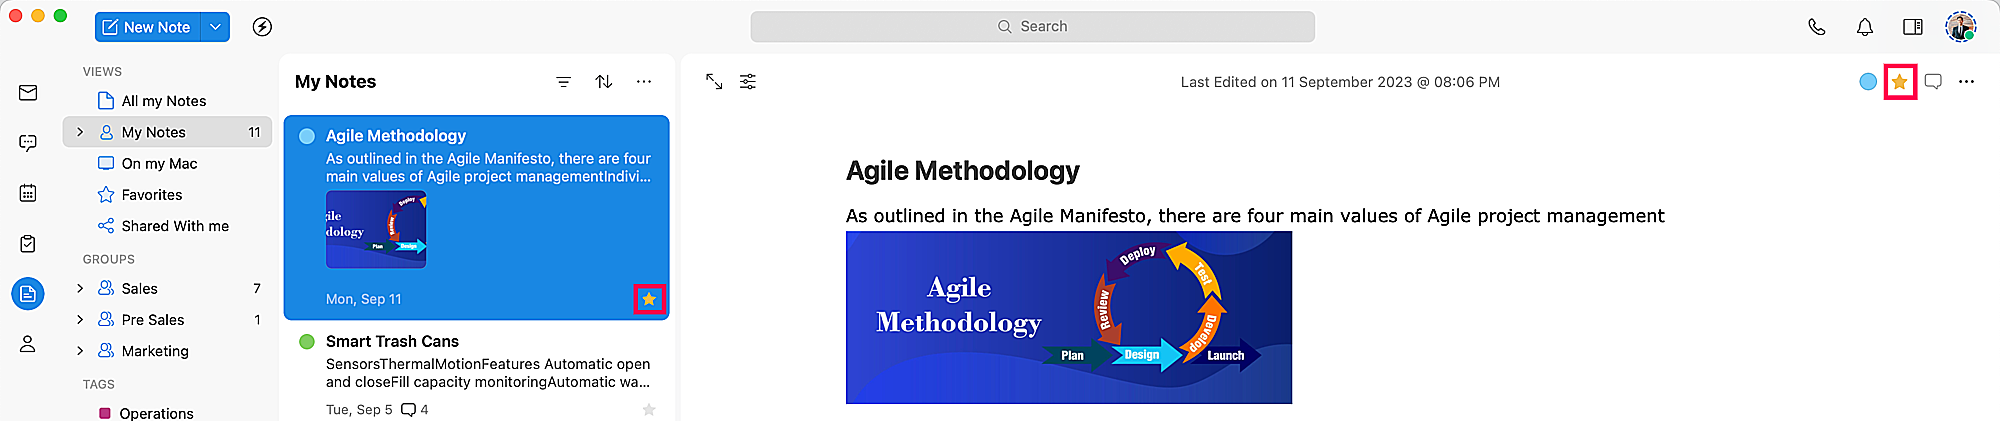The height and width of the screenshot is (421, 2000).
Task: Unfavorite note using star in note header
Action: (x=1899, y=82)
